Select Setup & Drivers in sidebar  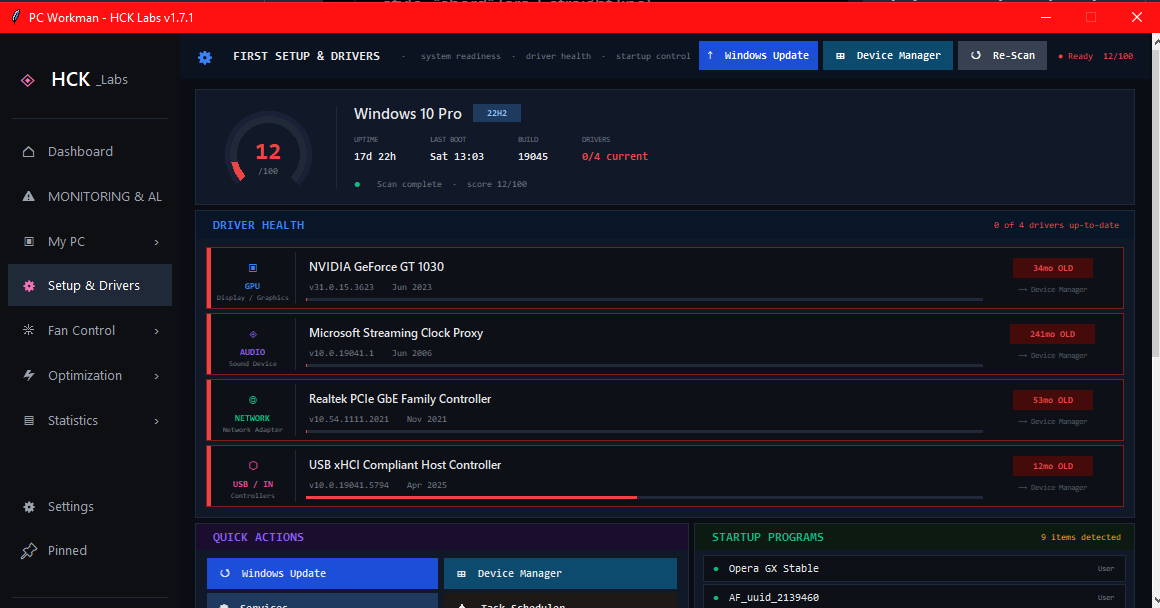click(90, 286)
